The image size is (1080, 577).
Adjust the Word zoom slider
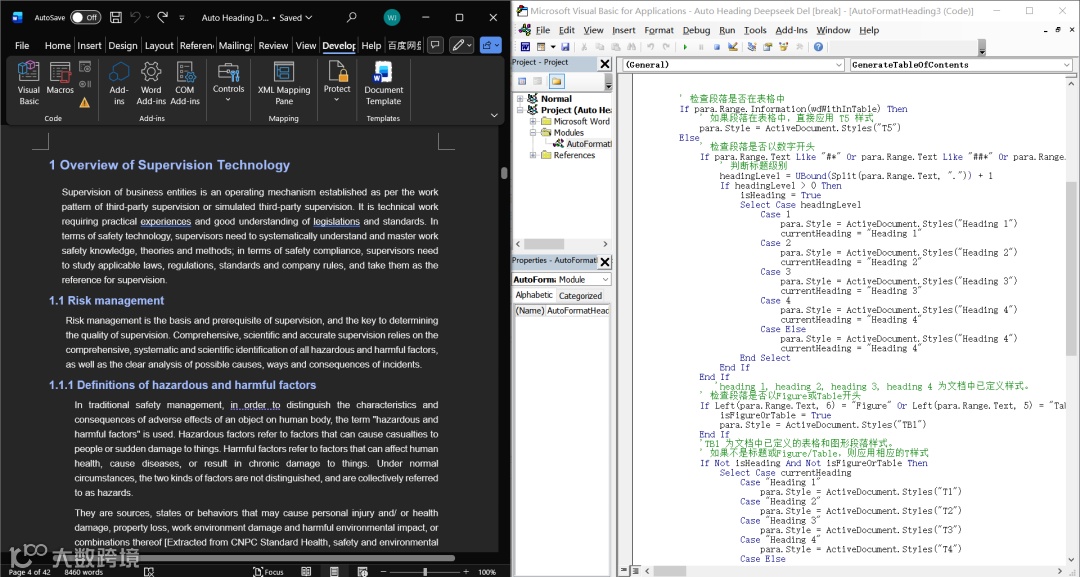point(425,571)
